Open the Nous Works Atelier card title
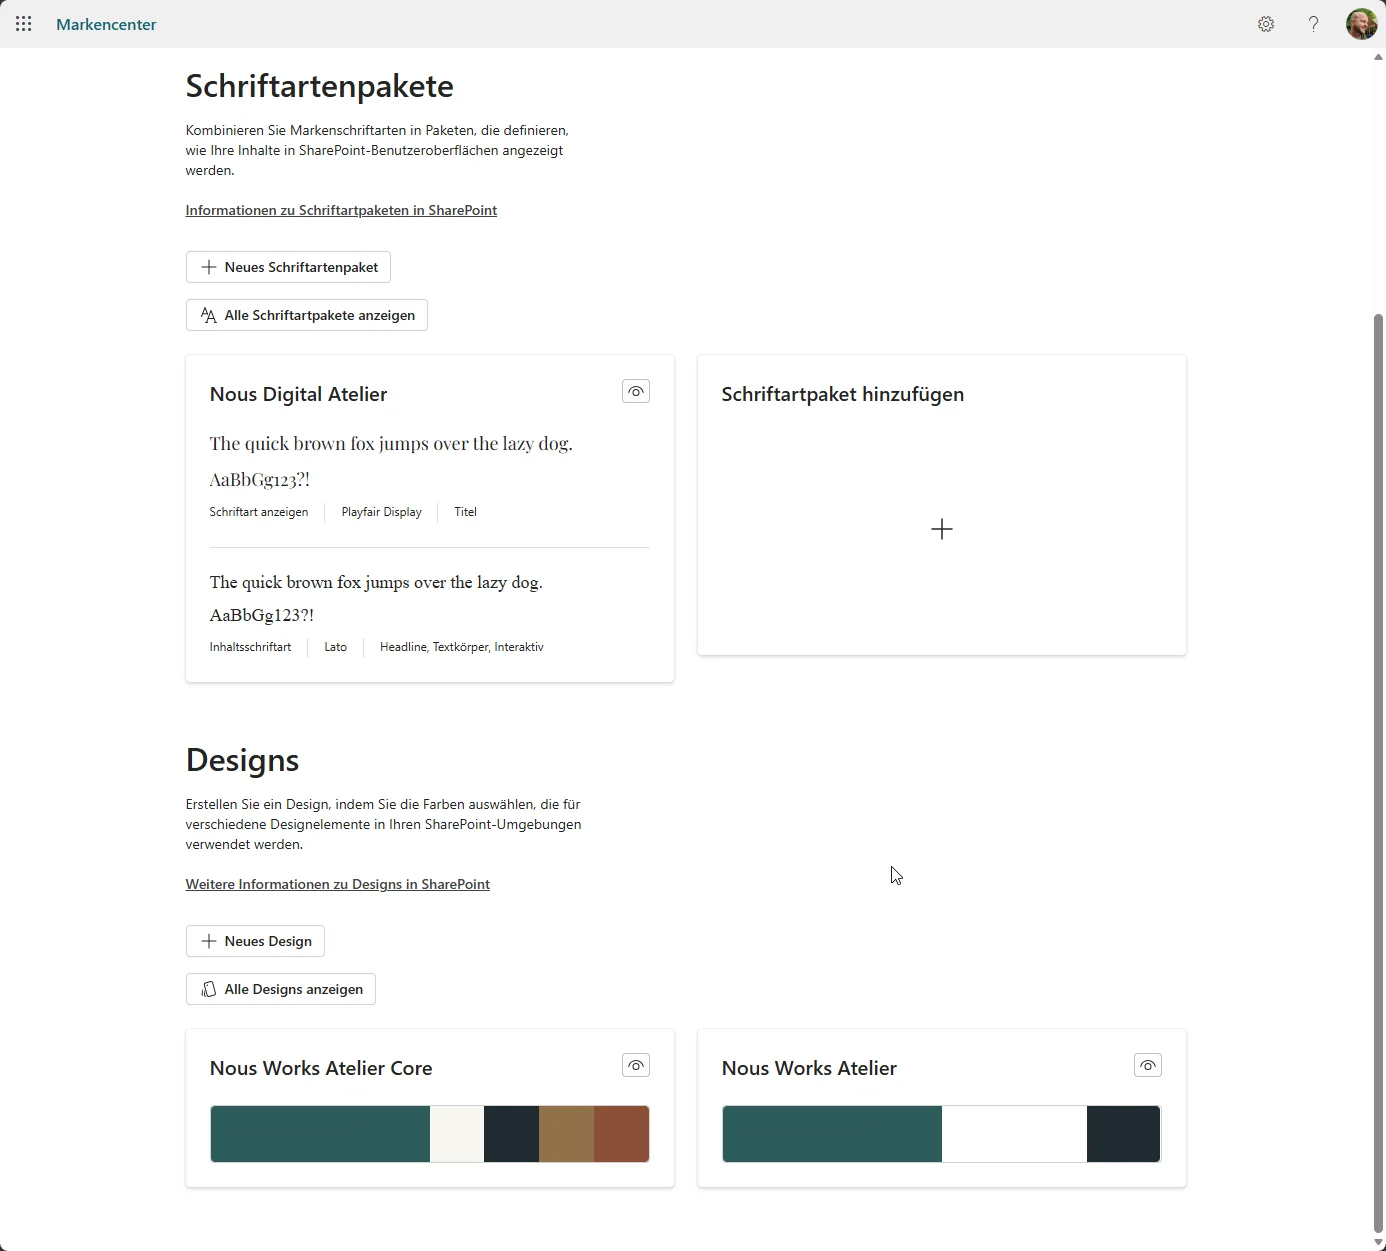Screen dimensions: 1386x1251 pos(809,1068)
